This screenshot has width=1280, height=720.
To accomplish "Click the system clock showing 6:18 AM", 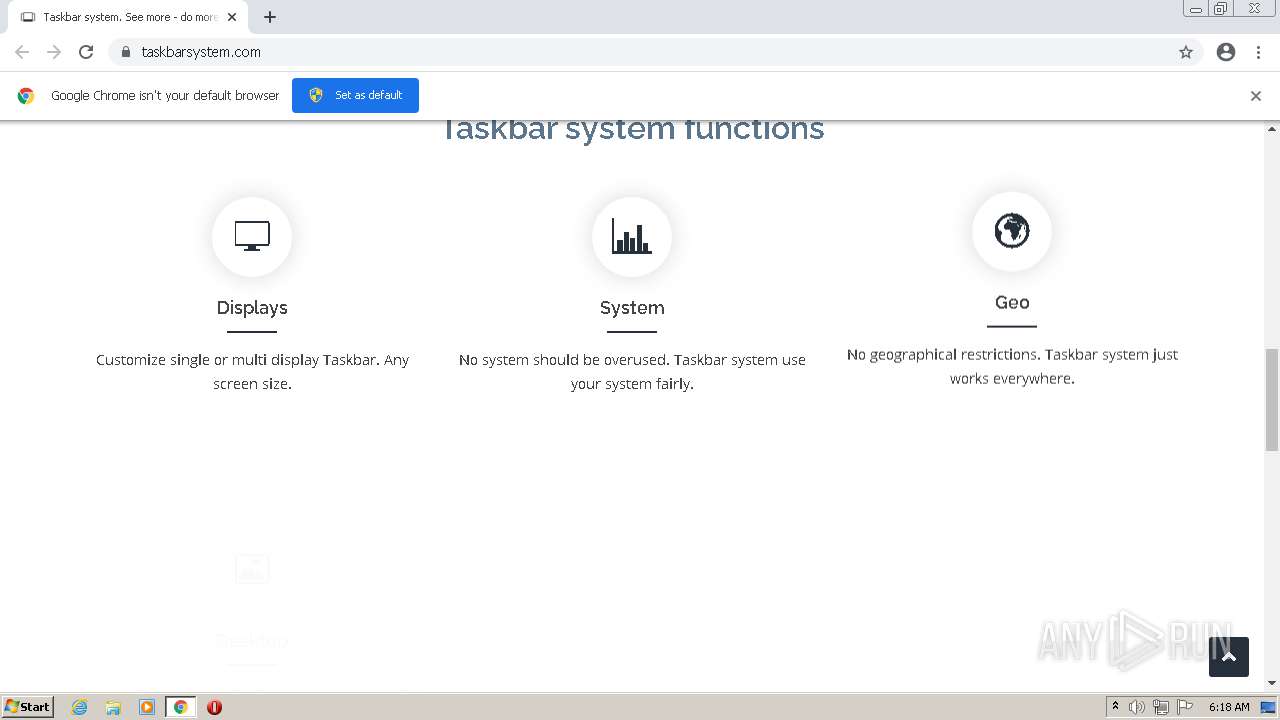I will [x=1229, y=707].
